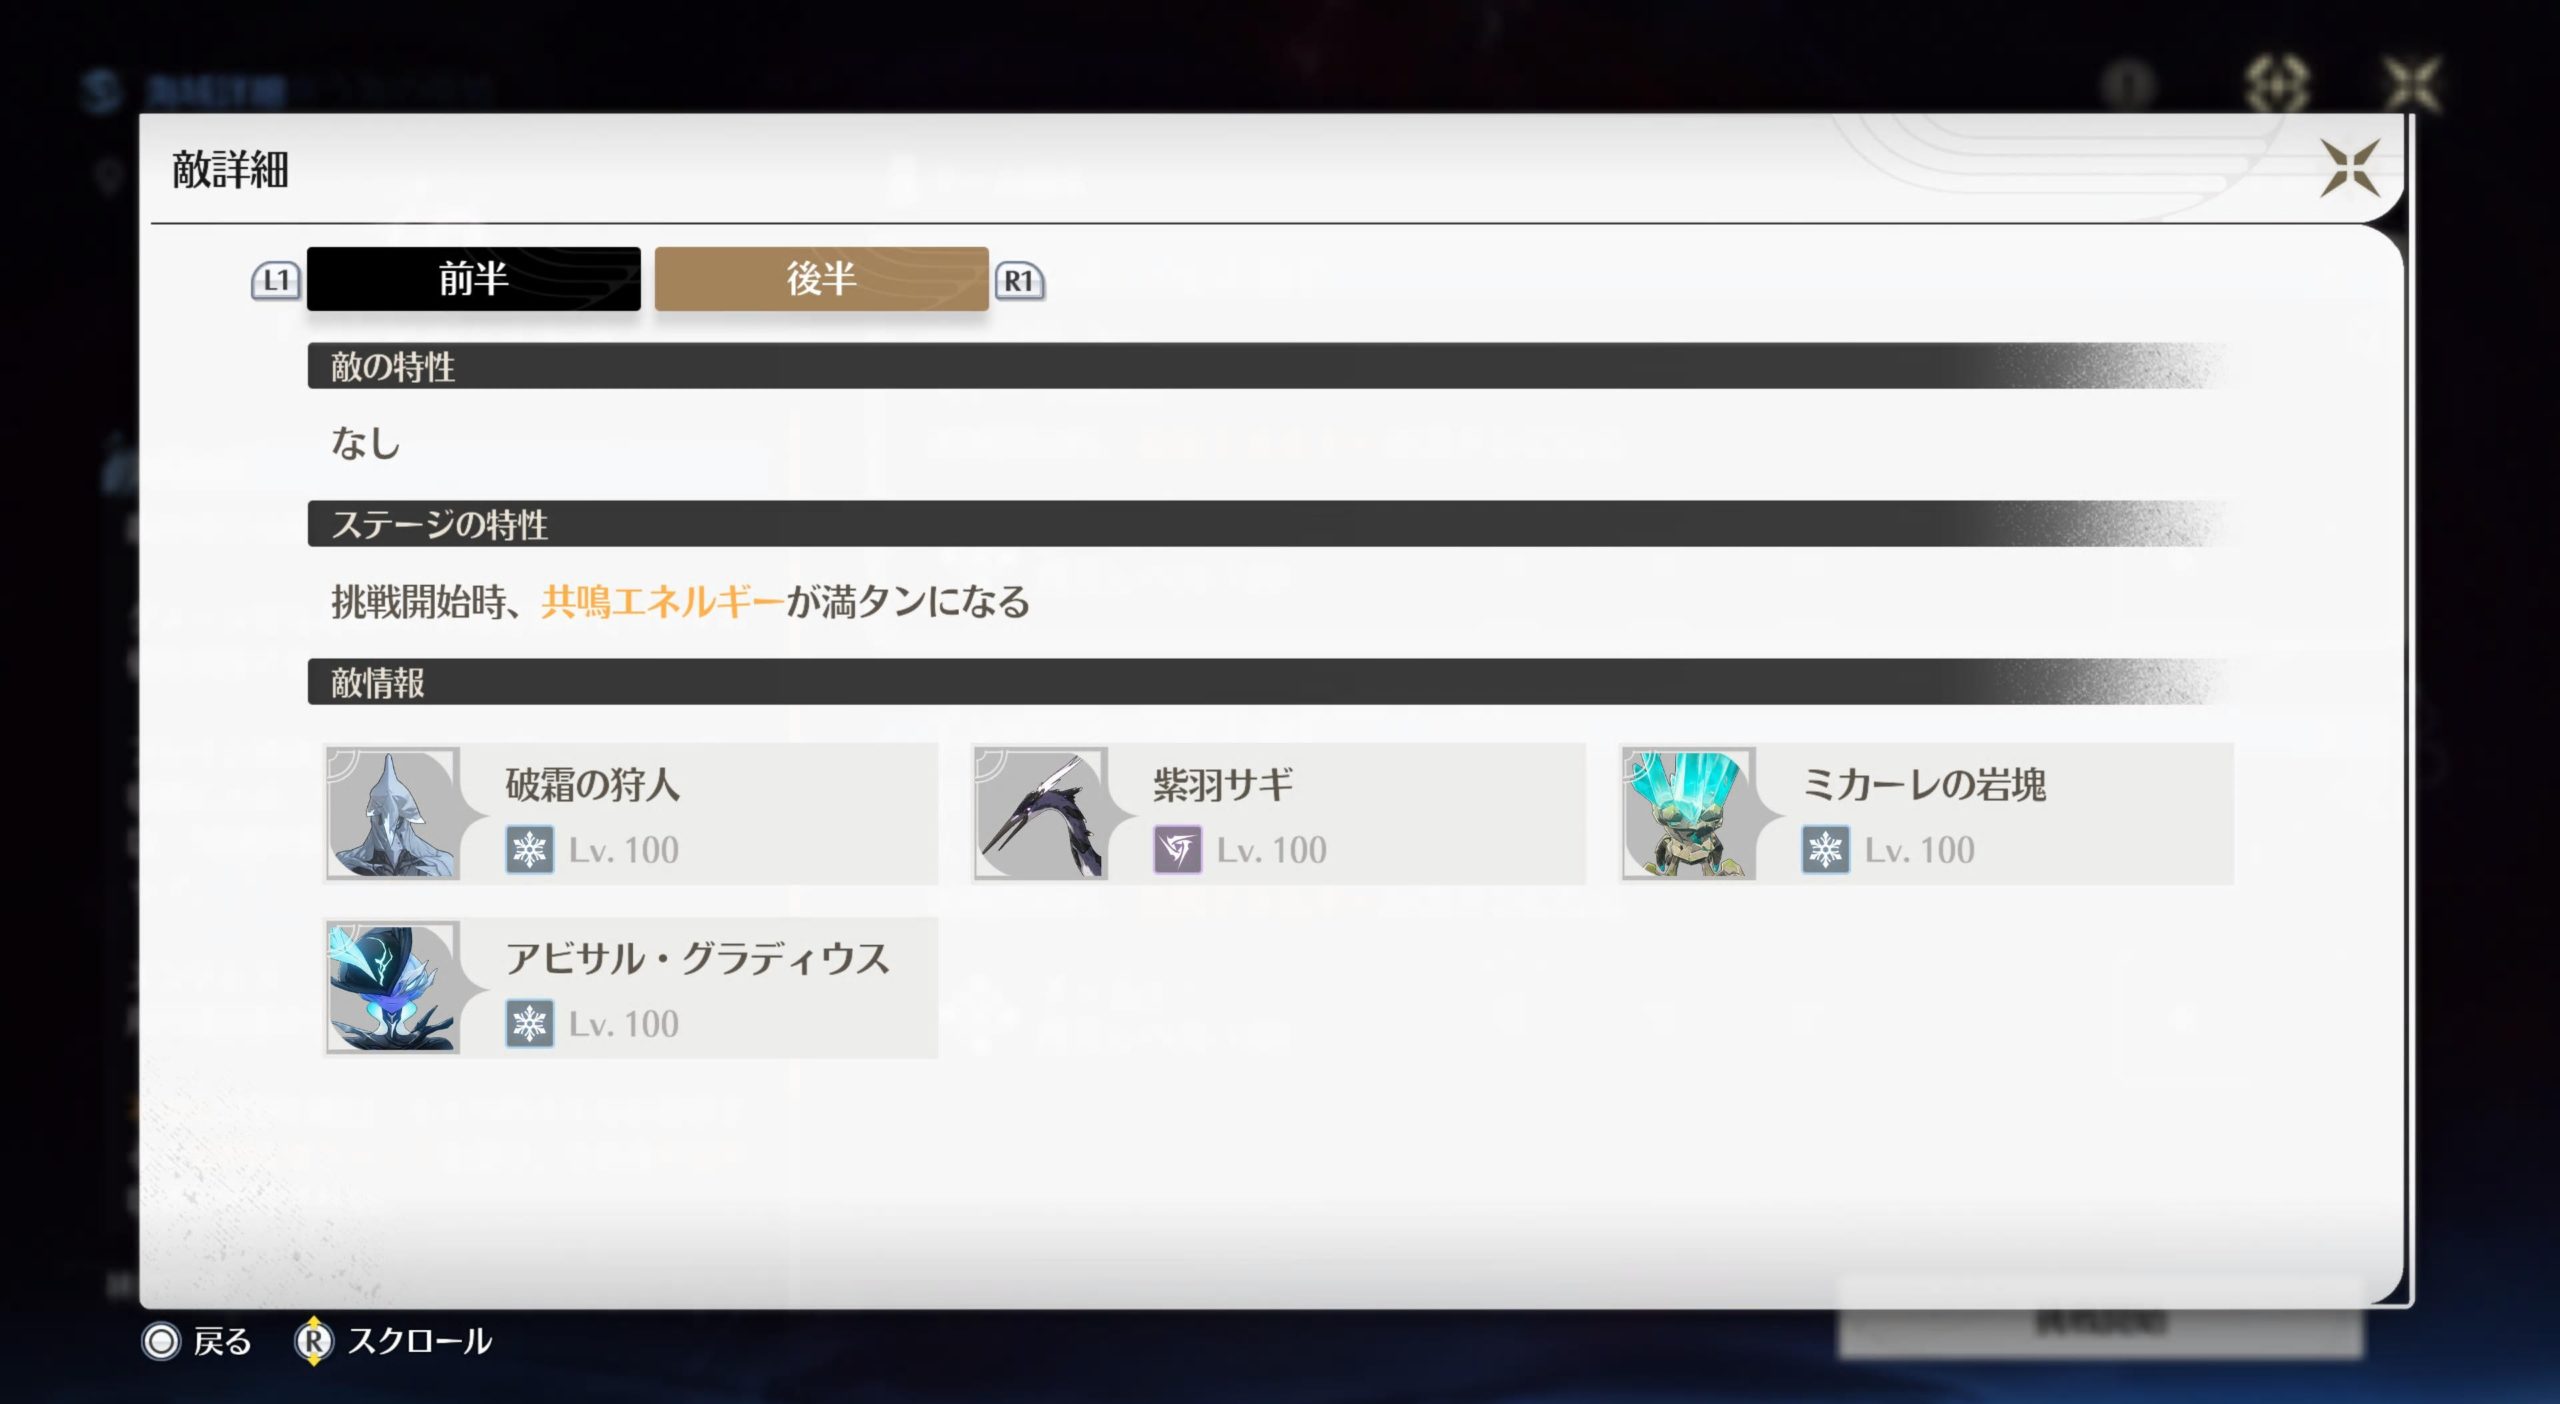
Task: Click the ice element icon under ミカーレの岩塊
Action: (1825, 850)
